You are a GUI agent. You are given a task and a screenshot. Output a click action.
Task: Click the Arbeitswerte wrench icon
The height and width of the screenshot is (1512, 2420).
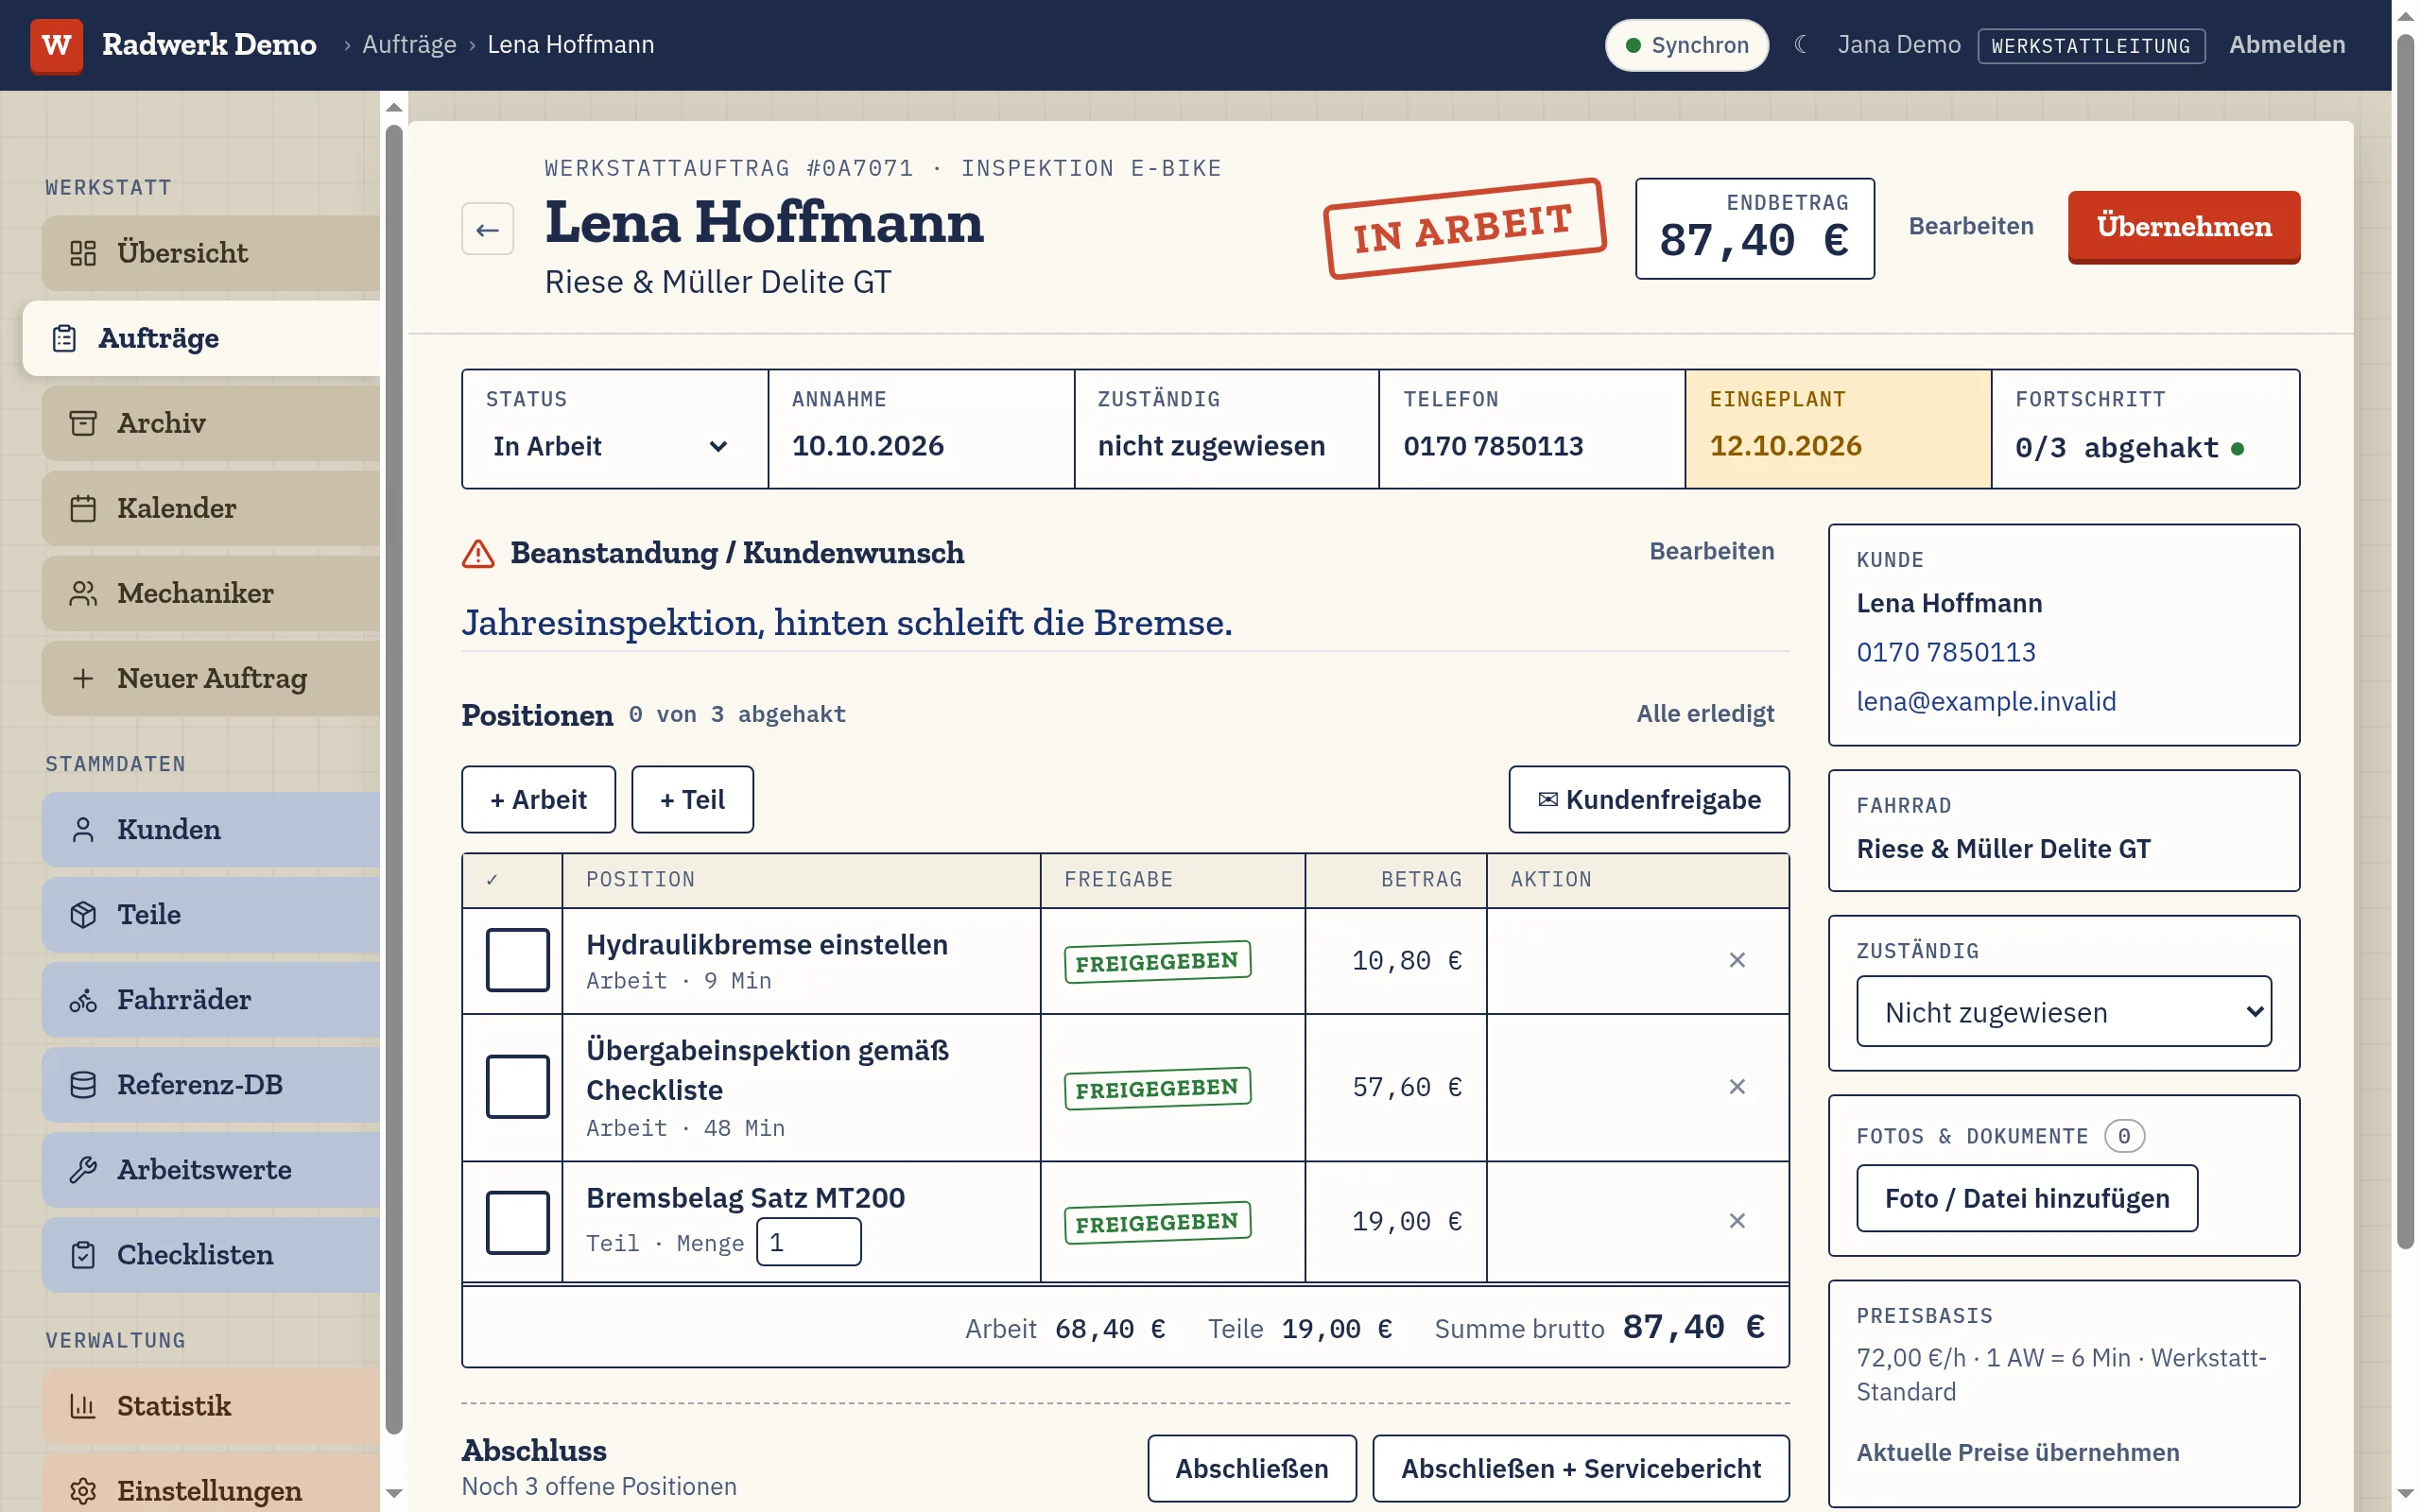pyautogui.click(x=83, y=1170)
